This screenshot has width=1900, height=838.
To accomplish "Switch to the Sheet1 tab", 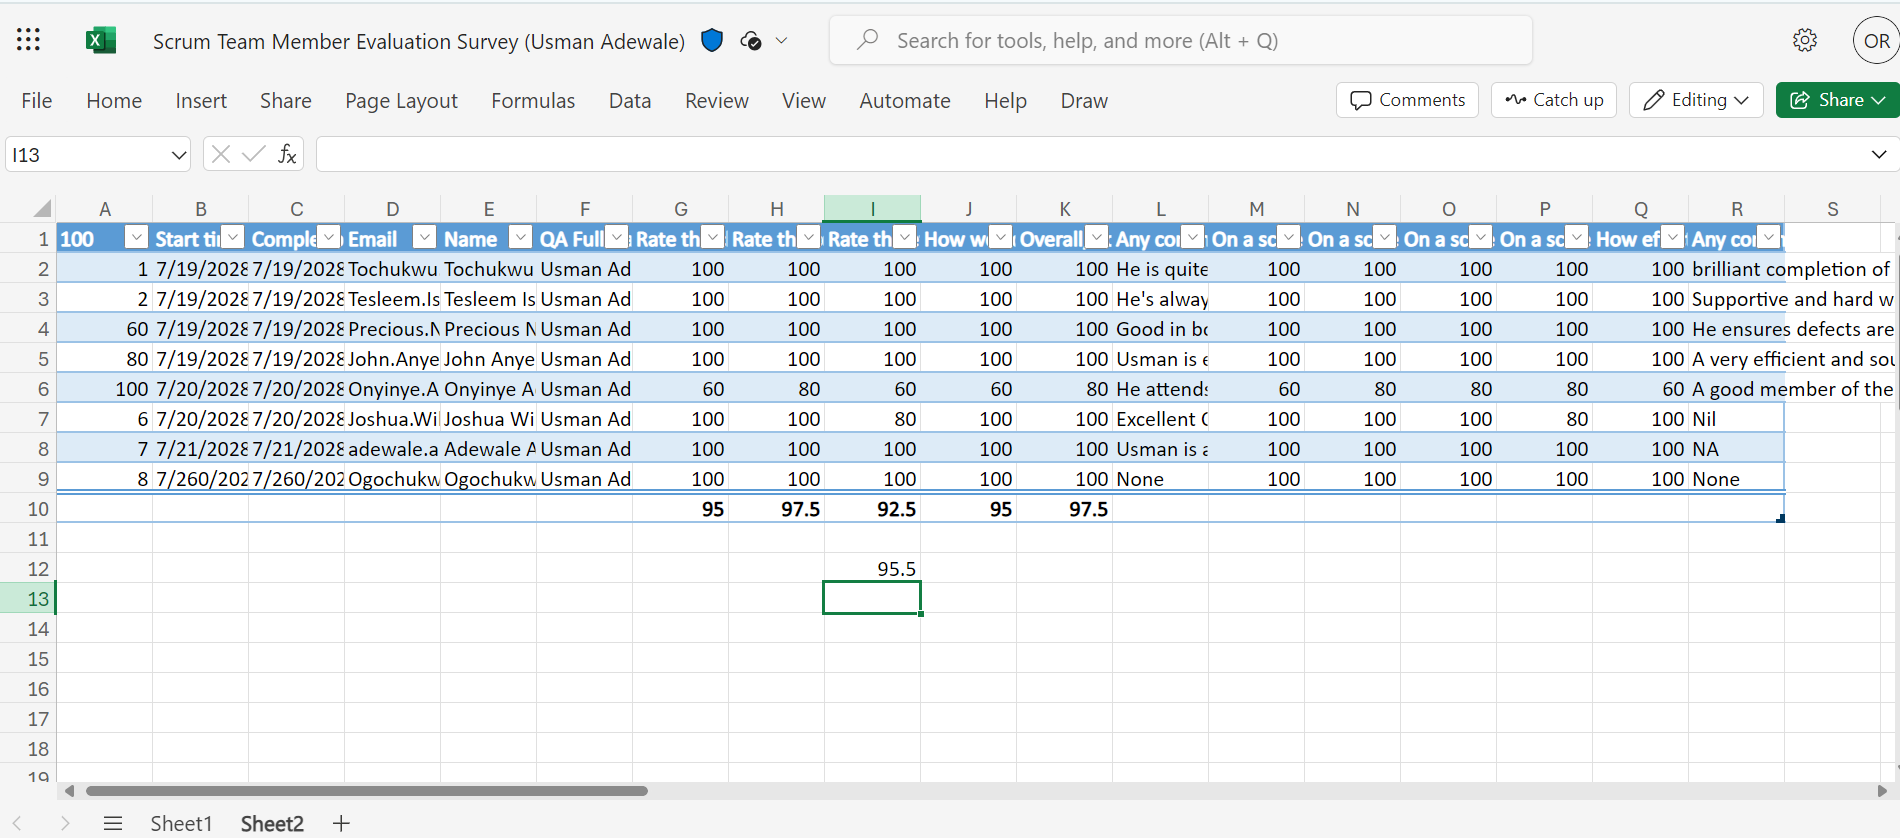I will click(181, 823).
